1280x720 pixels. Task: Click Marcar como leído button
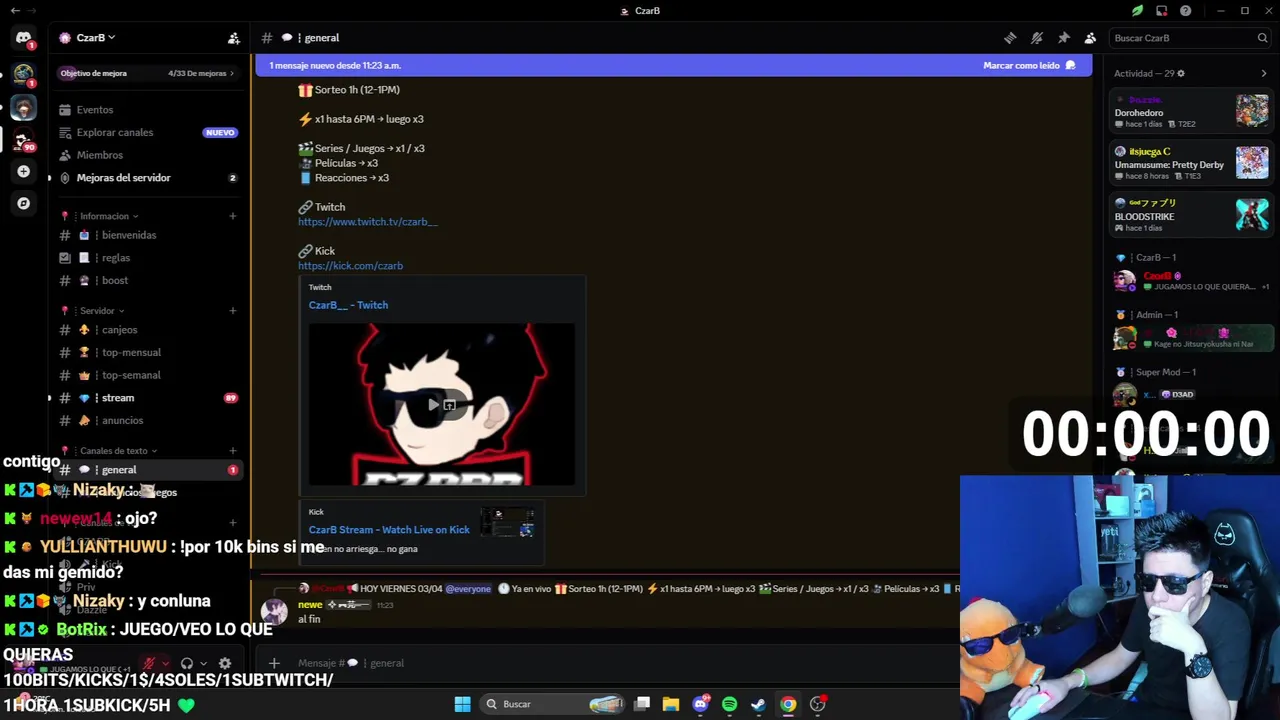(1029, 65)
